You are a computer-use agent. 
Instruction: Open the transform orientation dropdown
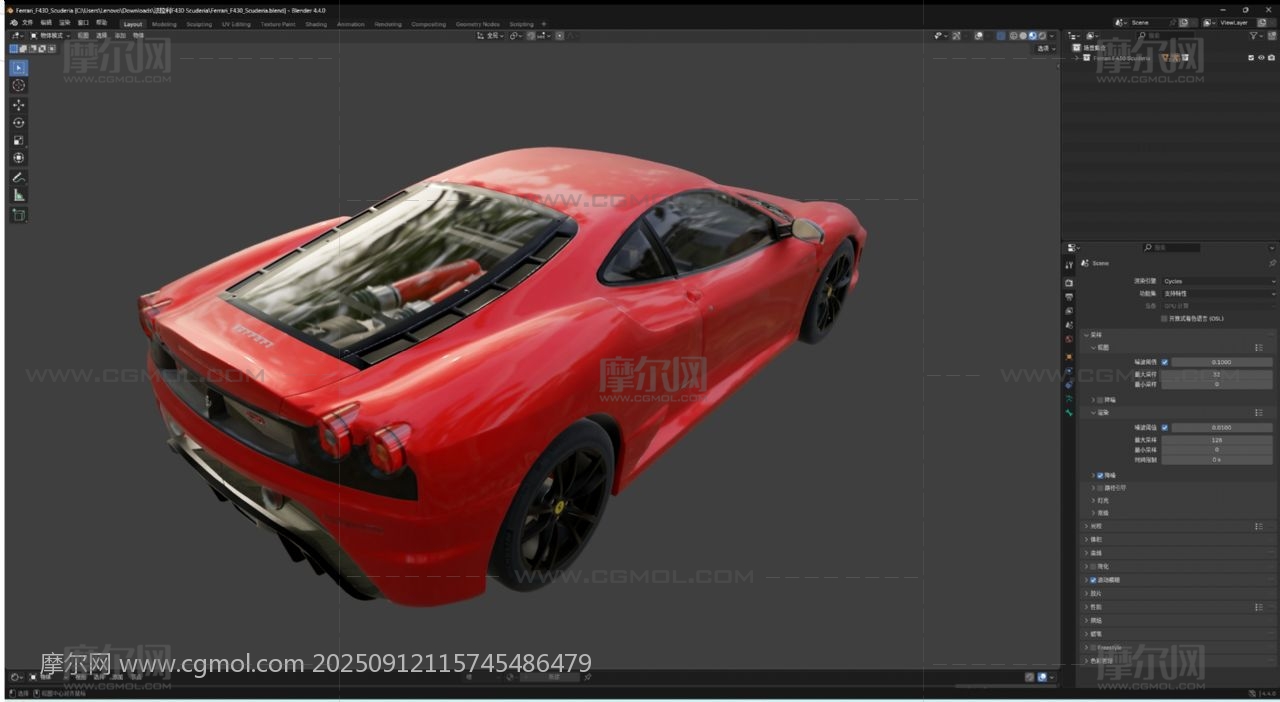[491, 36]
